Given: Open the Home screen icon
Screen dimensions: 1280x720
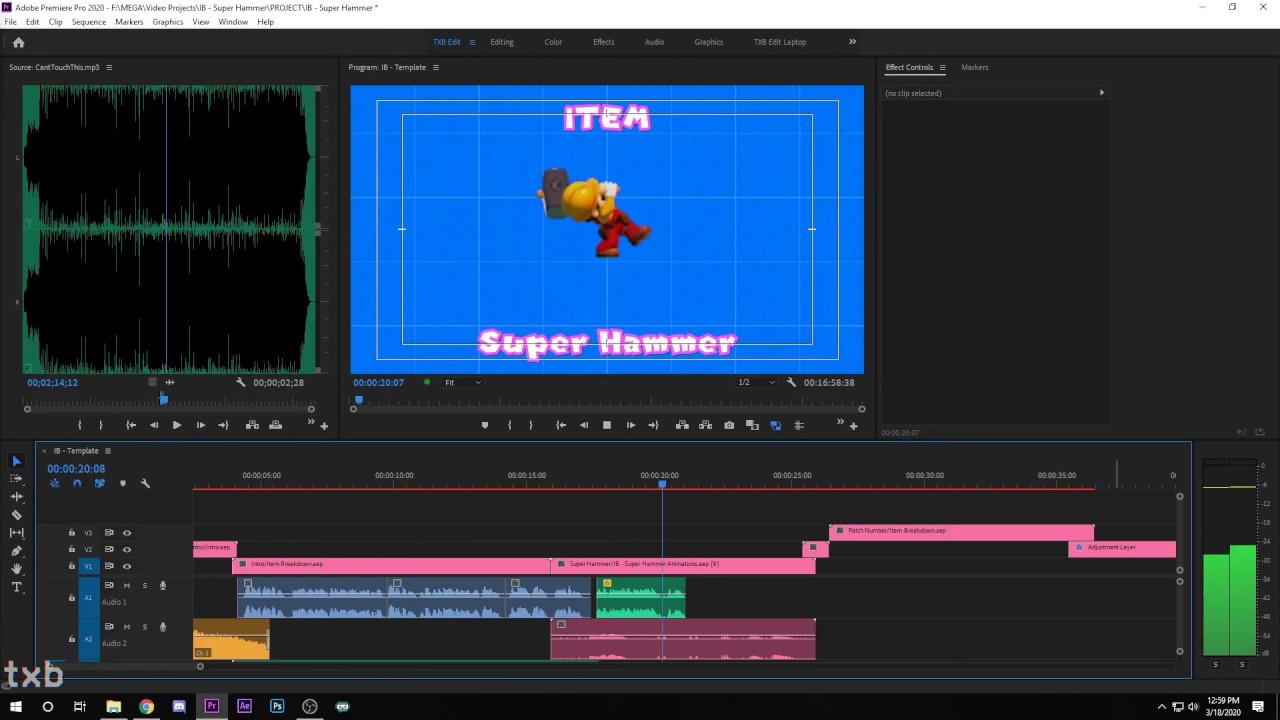Looking at the screenshot, I should click(18, 42).
